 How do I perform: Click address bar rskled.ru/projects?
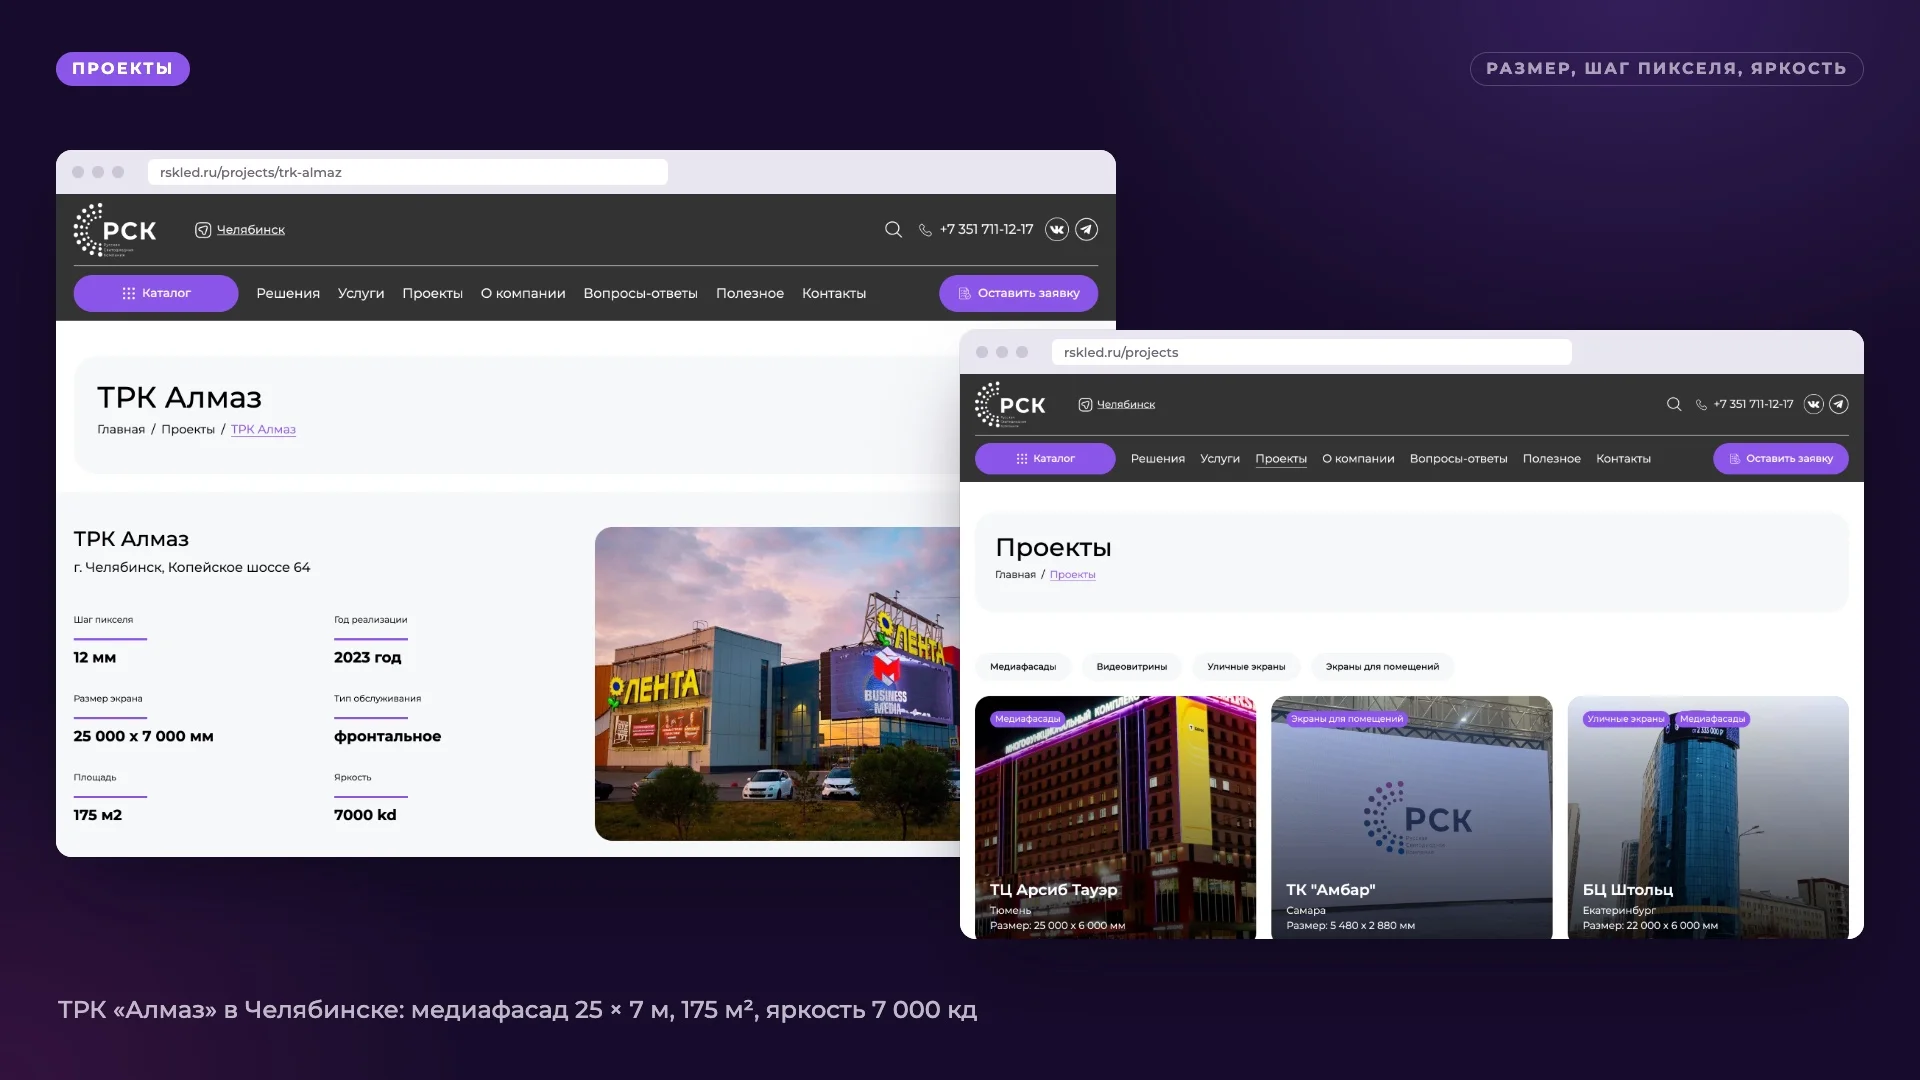click(x=1311, y=352)
